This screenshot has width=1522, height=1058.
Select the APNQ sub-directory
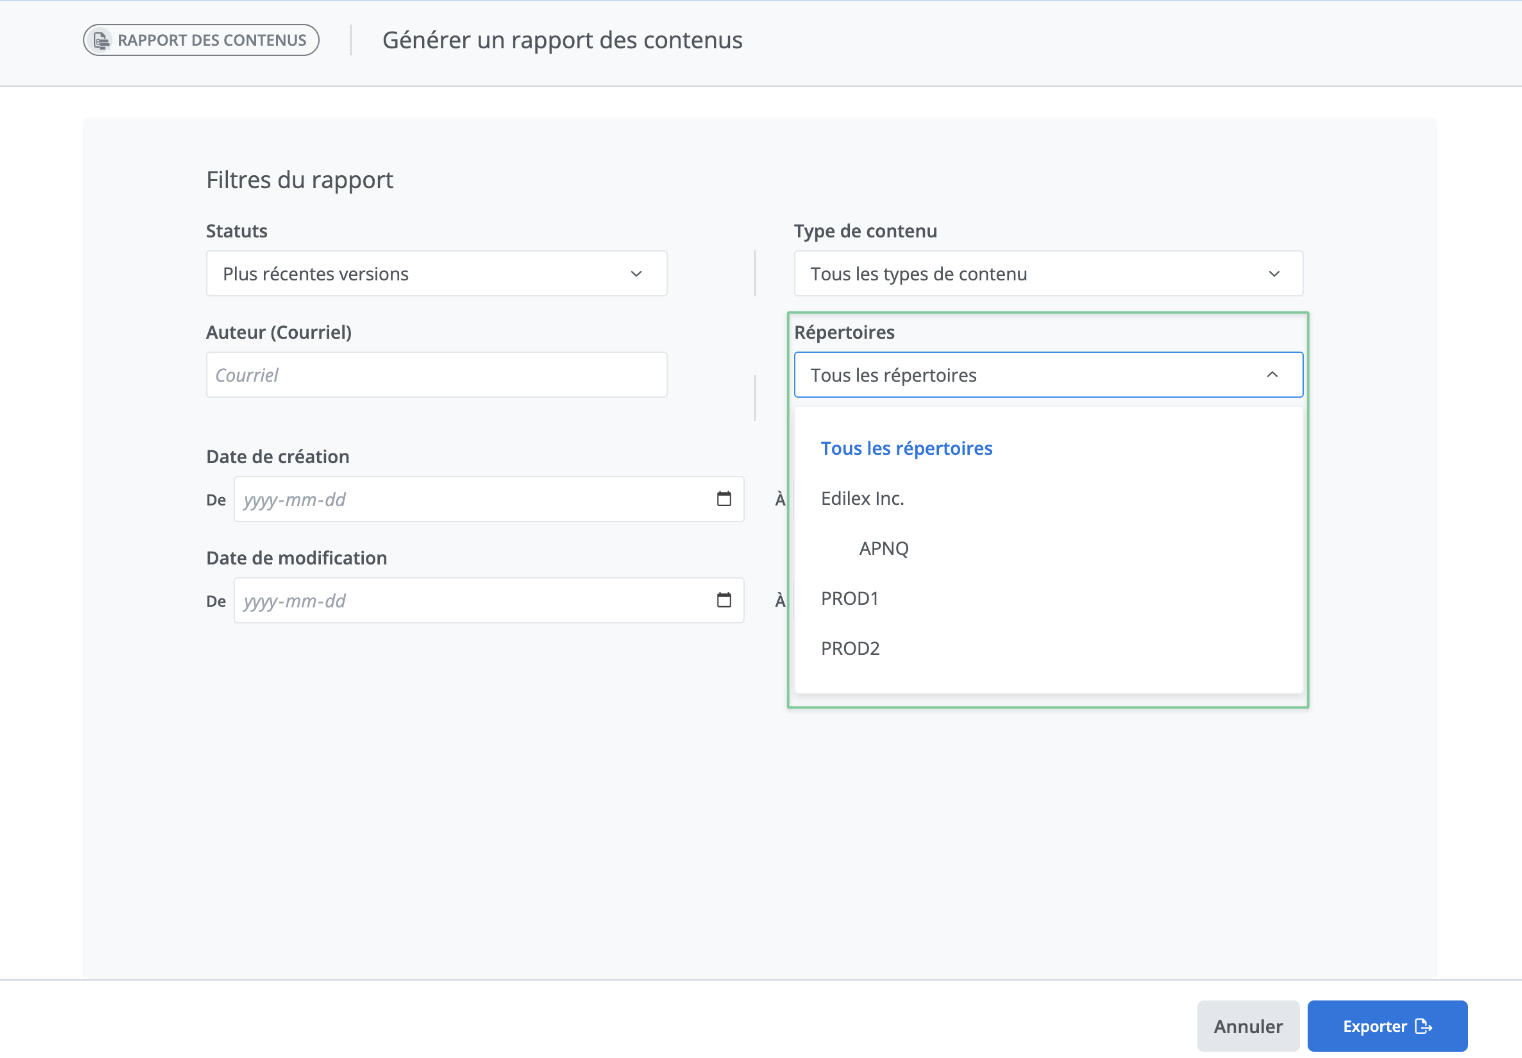coord(884,549)
